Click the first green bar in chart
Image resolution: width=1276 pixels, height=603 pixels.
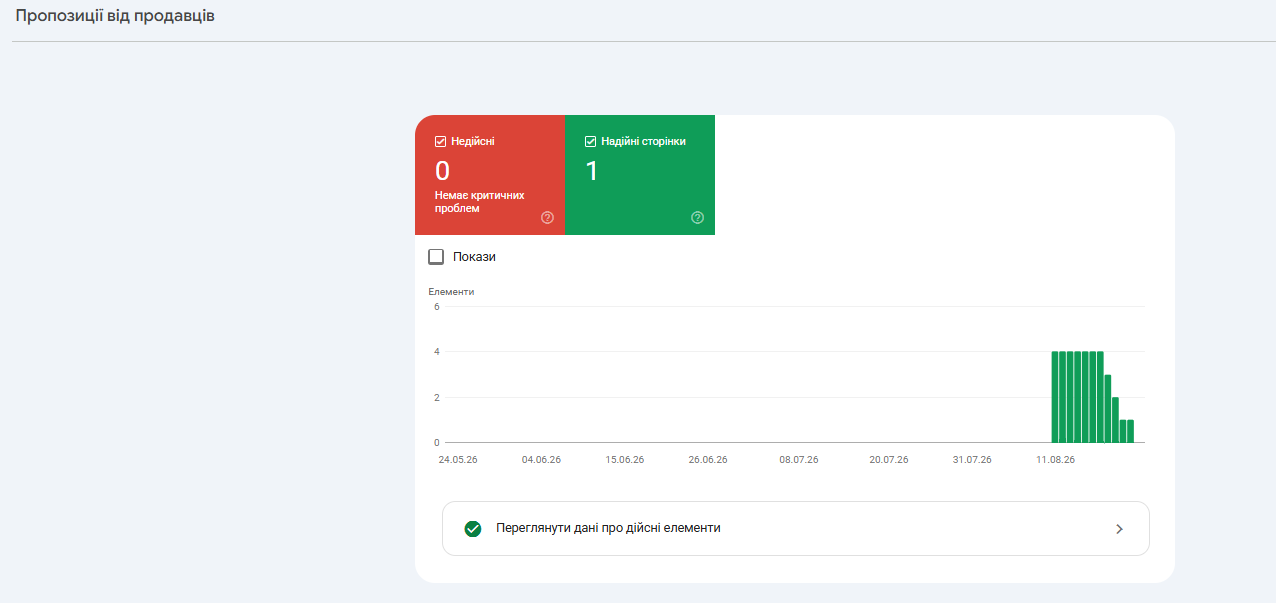(x=1055, y=397)
